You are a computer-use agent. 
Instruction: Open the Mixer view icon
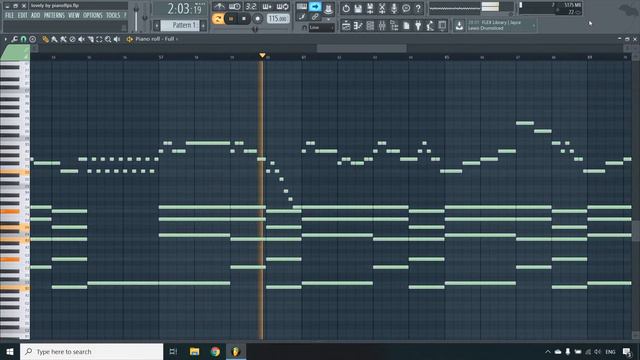point(382,26)
